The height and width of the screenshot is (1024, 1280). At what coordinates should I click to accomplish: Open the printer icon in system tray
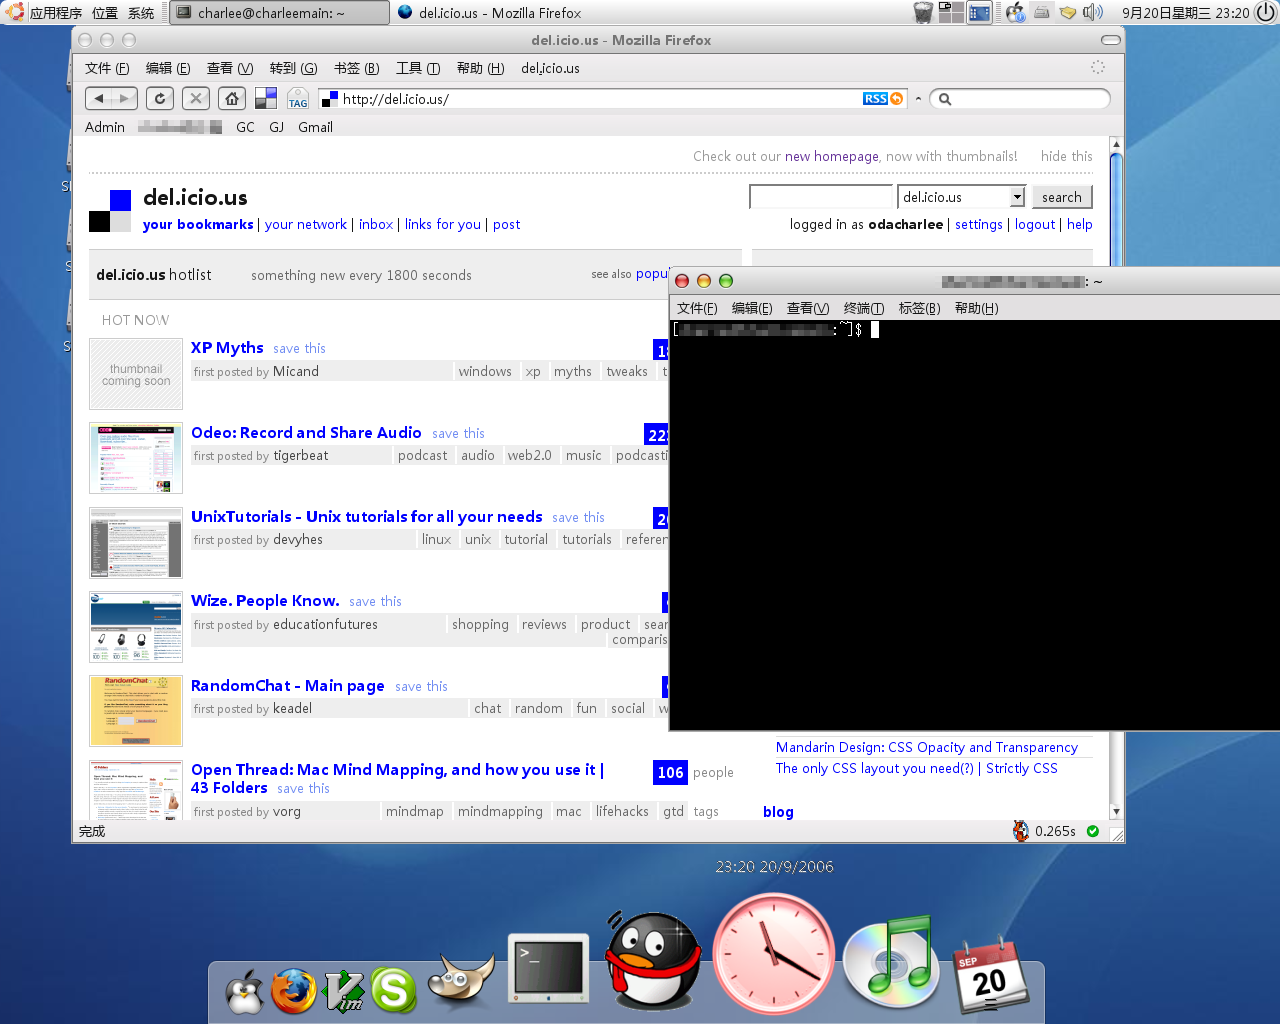coord(1042,12)
